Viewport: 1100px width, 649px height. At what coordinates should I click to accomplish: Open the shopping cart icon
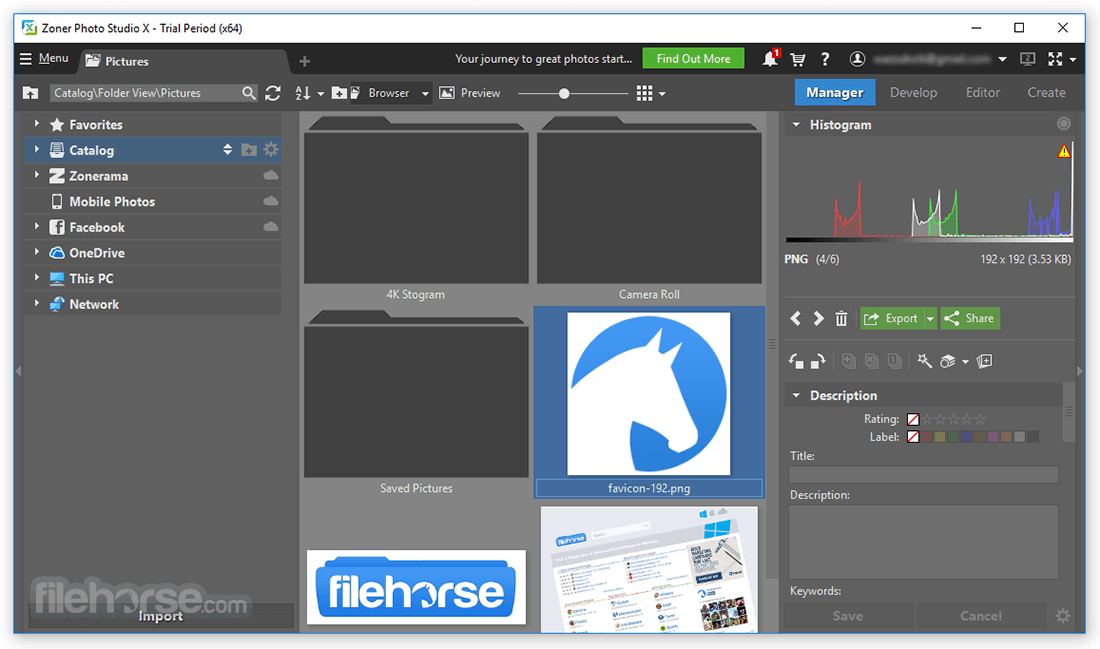(798, 59)
